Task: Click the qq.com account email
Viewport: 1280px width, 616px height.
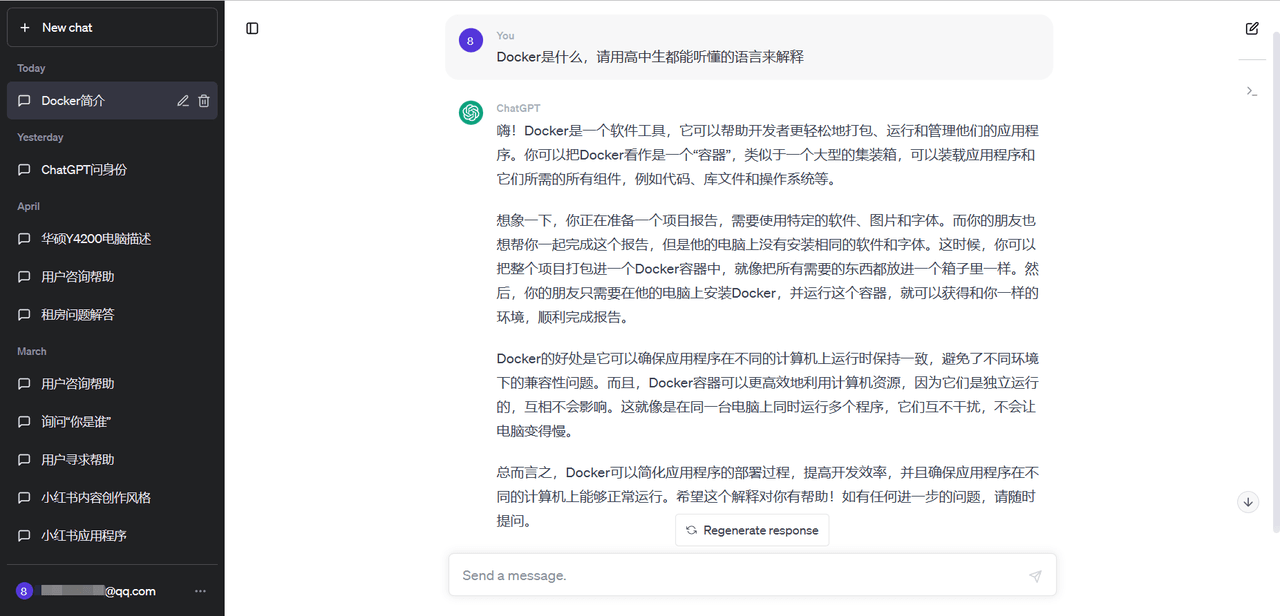Action: (98, 591)
